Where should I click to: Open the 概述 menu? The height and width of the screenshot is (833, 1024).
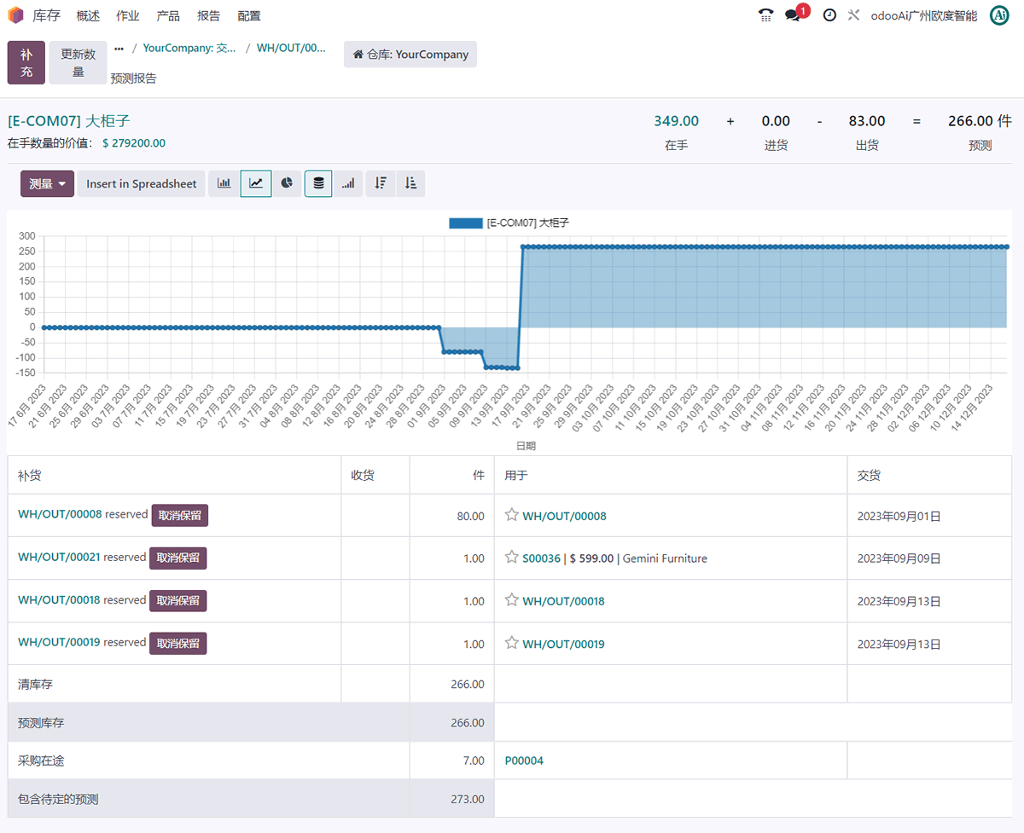click(88, 16)
